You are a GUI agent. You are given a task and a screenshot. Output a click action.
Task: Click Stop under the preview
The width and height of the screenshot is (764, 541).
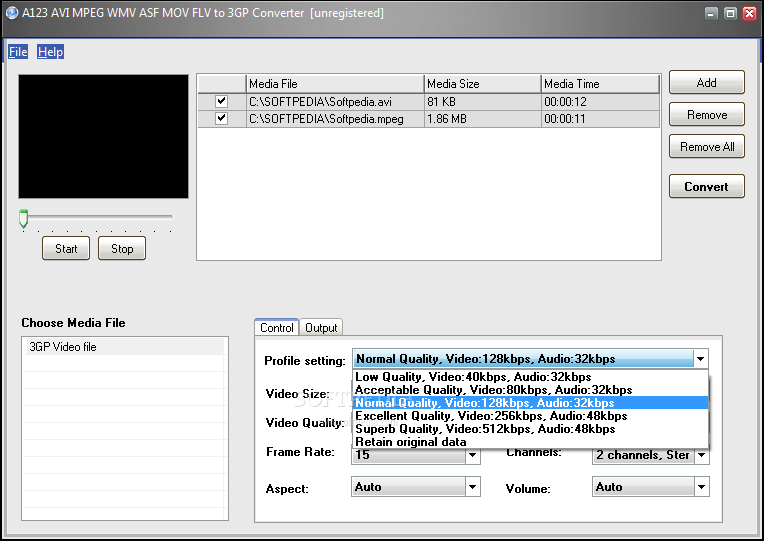coord(122,249)
